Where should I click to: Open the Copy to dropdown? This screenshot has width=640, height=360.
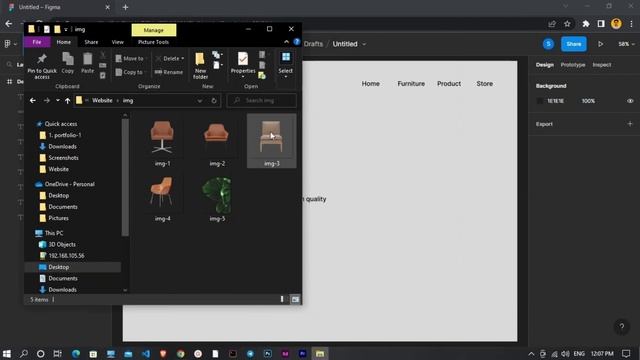tap(130, 72)
